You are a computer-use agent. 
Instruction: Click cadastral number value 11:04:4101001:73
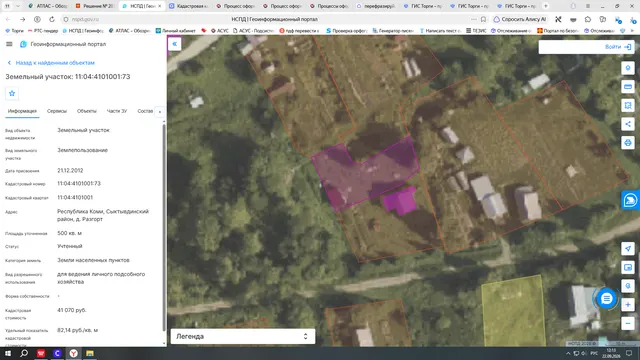[x=79, y=184]
